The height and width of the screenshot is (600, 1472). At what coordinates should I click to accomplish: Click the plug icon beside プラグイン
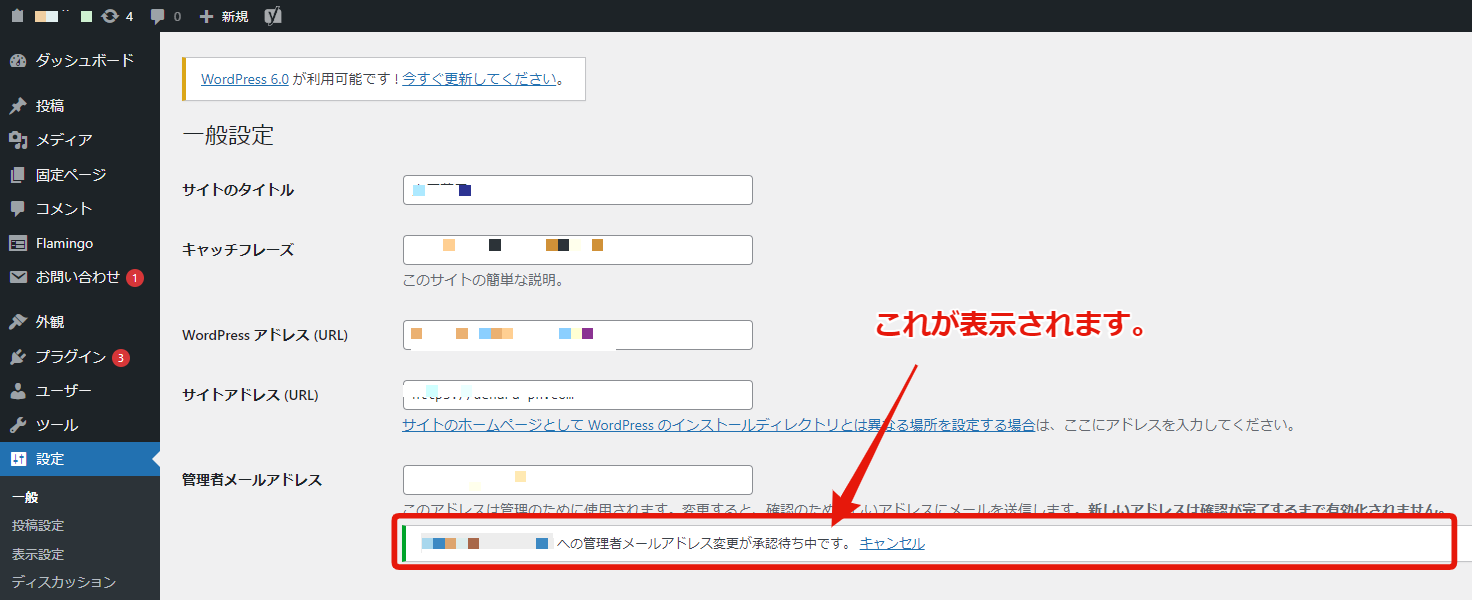(17, 357)
